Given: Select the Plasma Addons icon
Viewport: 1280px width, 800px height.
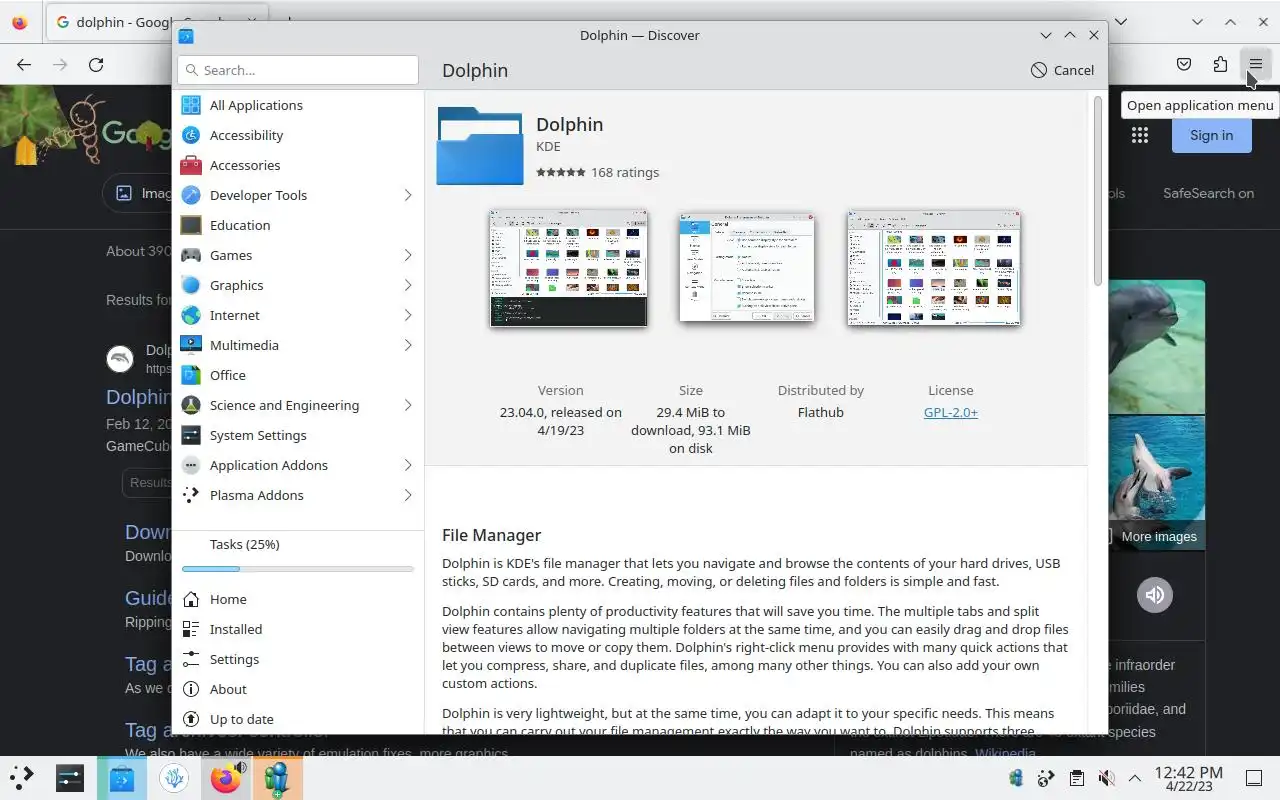Looking at the screenshot, I should 191,495.
